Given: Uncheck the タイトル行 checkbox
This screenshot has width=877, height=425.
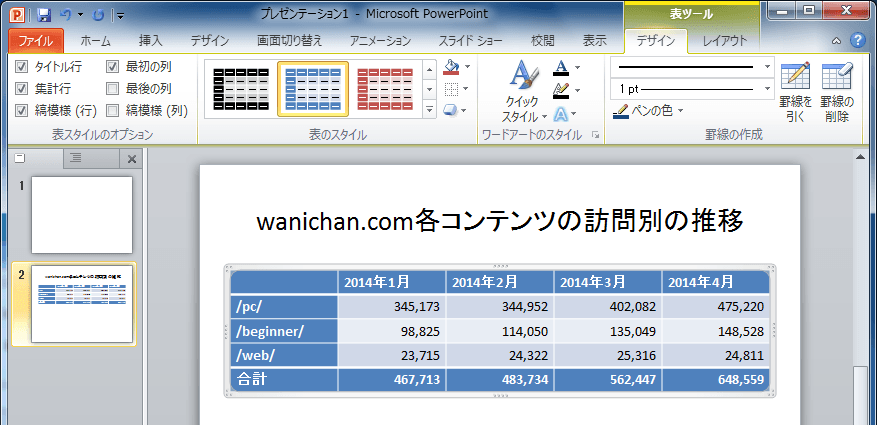Looking at the screenshot, I should coord(21,67).
